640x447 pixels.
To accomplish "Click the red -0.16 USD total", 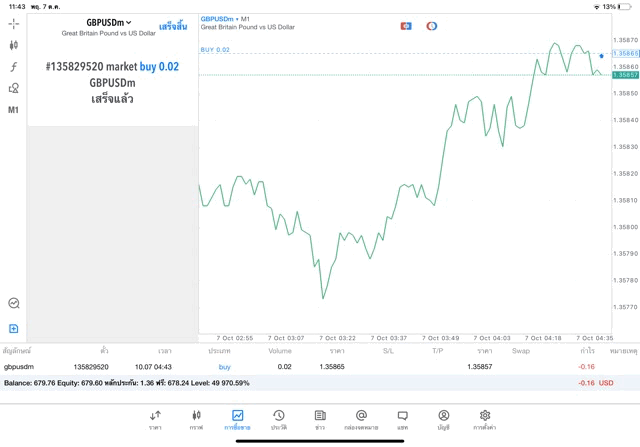I will click(x=596, y=383).
